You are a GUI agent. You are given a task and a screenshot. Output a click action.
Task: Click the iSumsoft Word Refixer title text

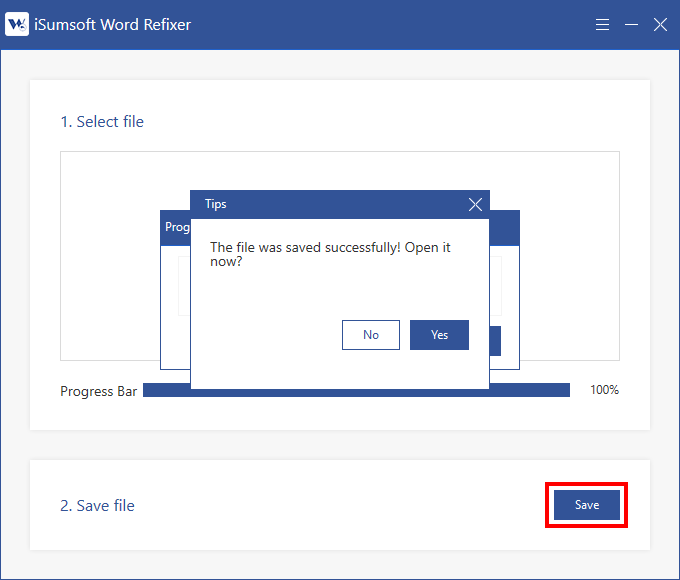point(112,25)
